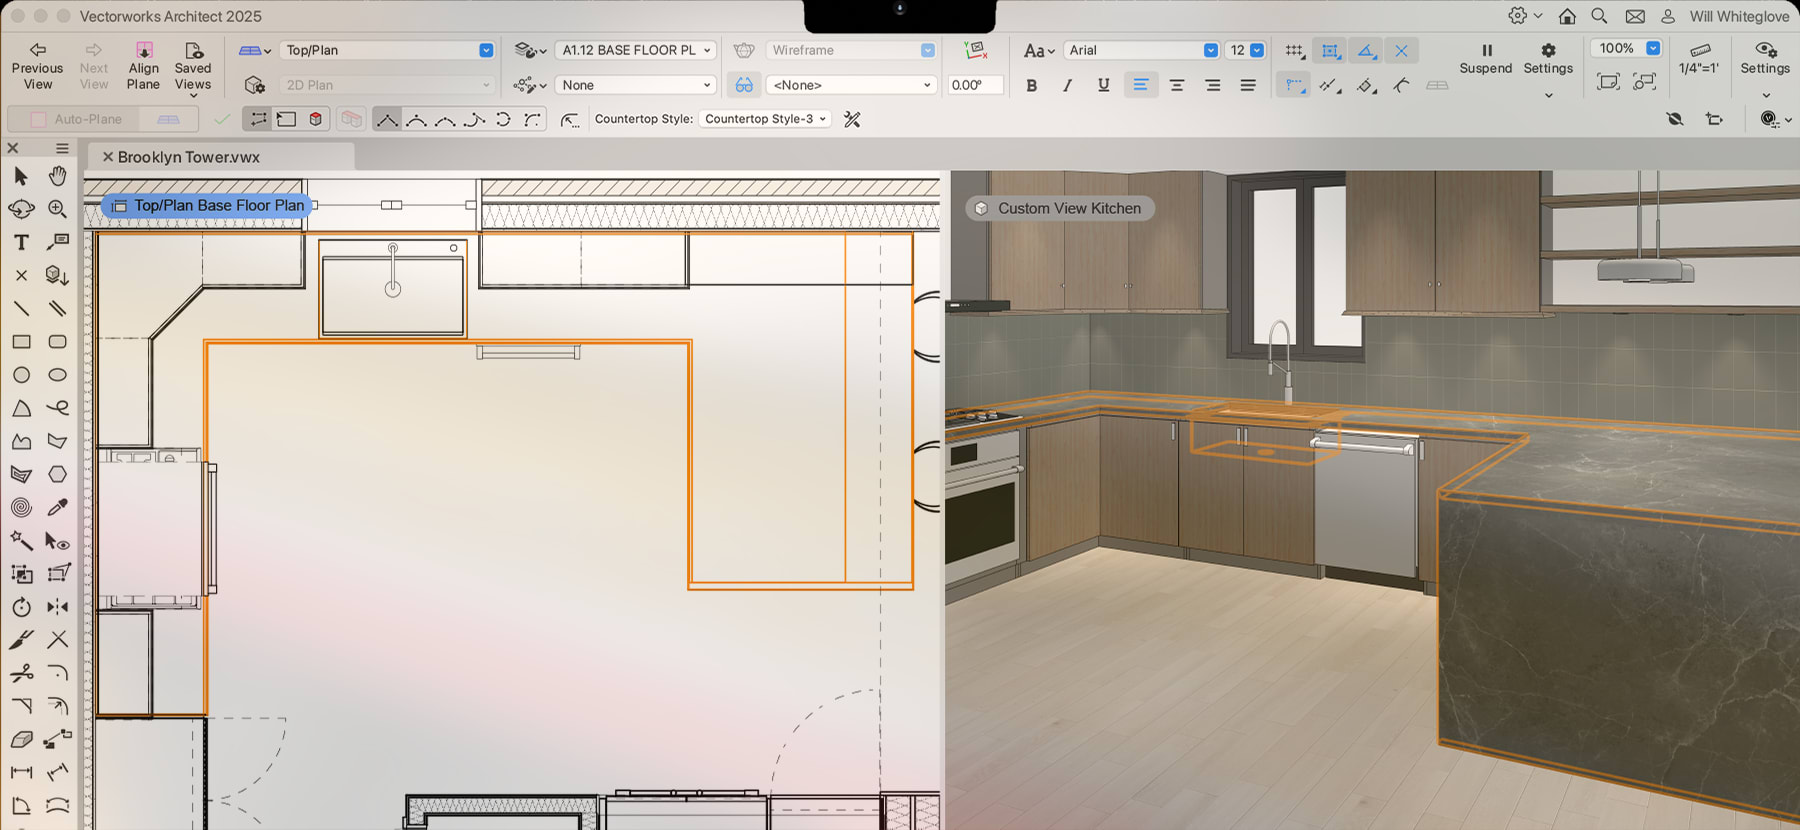The width and height of the screenshot is (1800, 830).
Task: Select the red 3D box mode
Action: pyautogui.click(x=316, y=119)
